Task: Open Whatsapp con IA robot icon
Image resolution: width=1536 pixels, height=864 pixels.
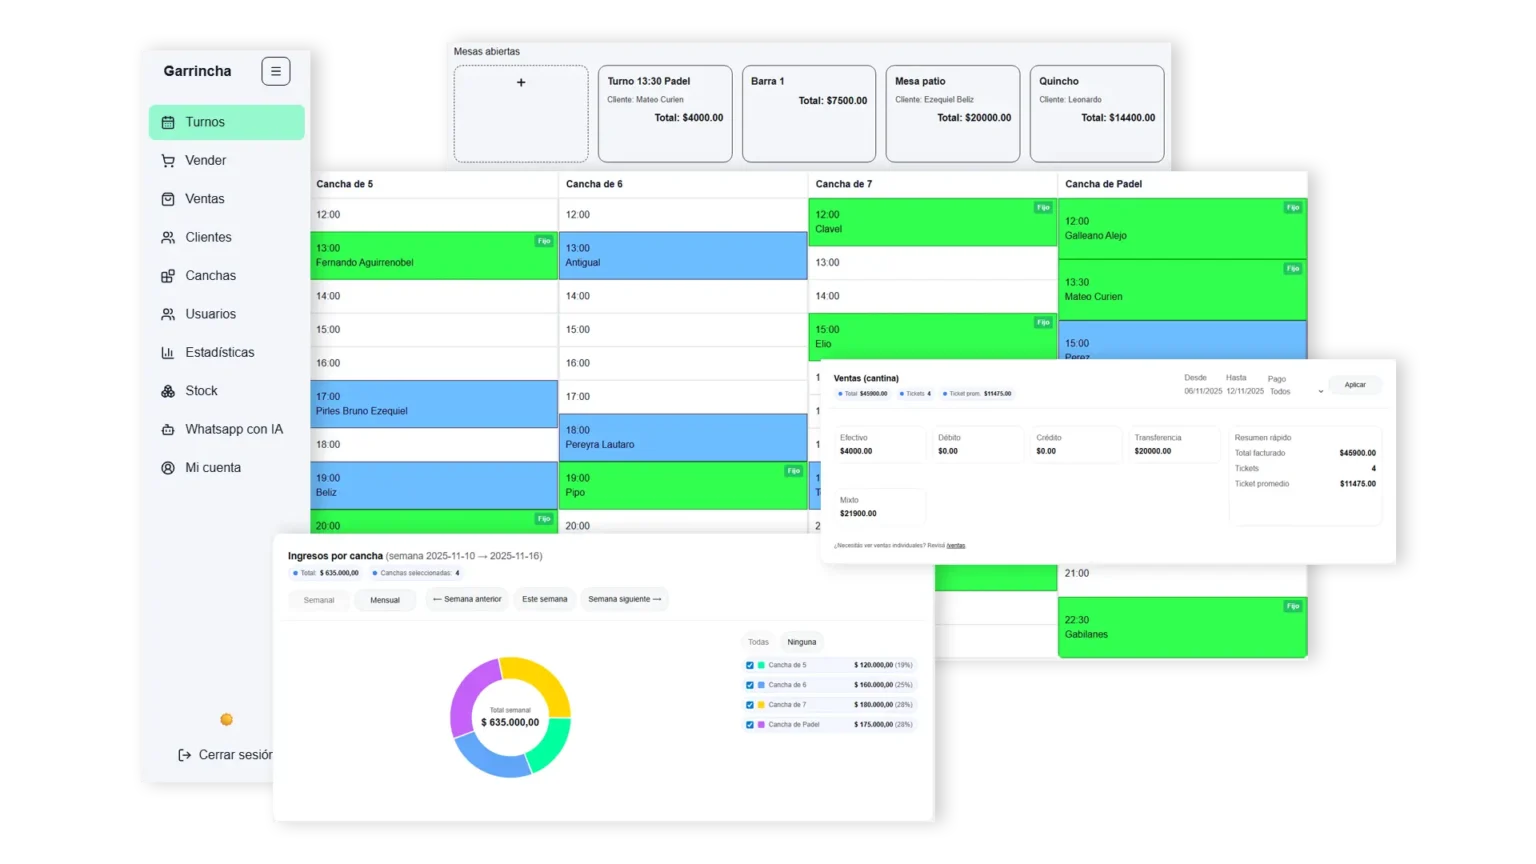Action: pyautogui.click(x=168, y=430)
